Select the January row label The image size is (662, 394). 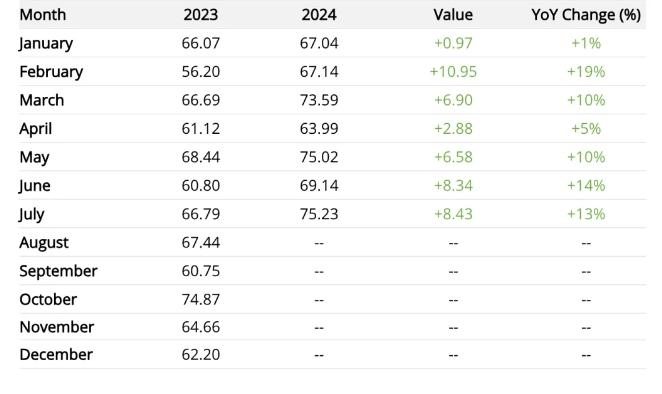pos(46,43)
